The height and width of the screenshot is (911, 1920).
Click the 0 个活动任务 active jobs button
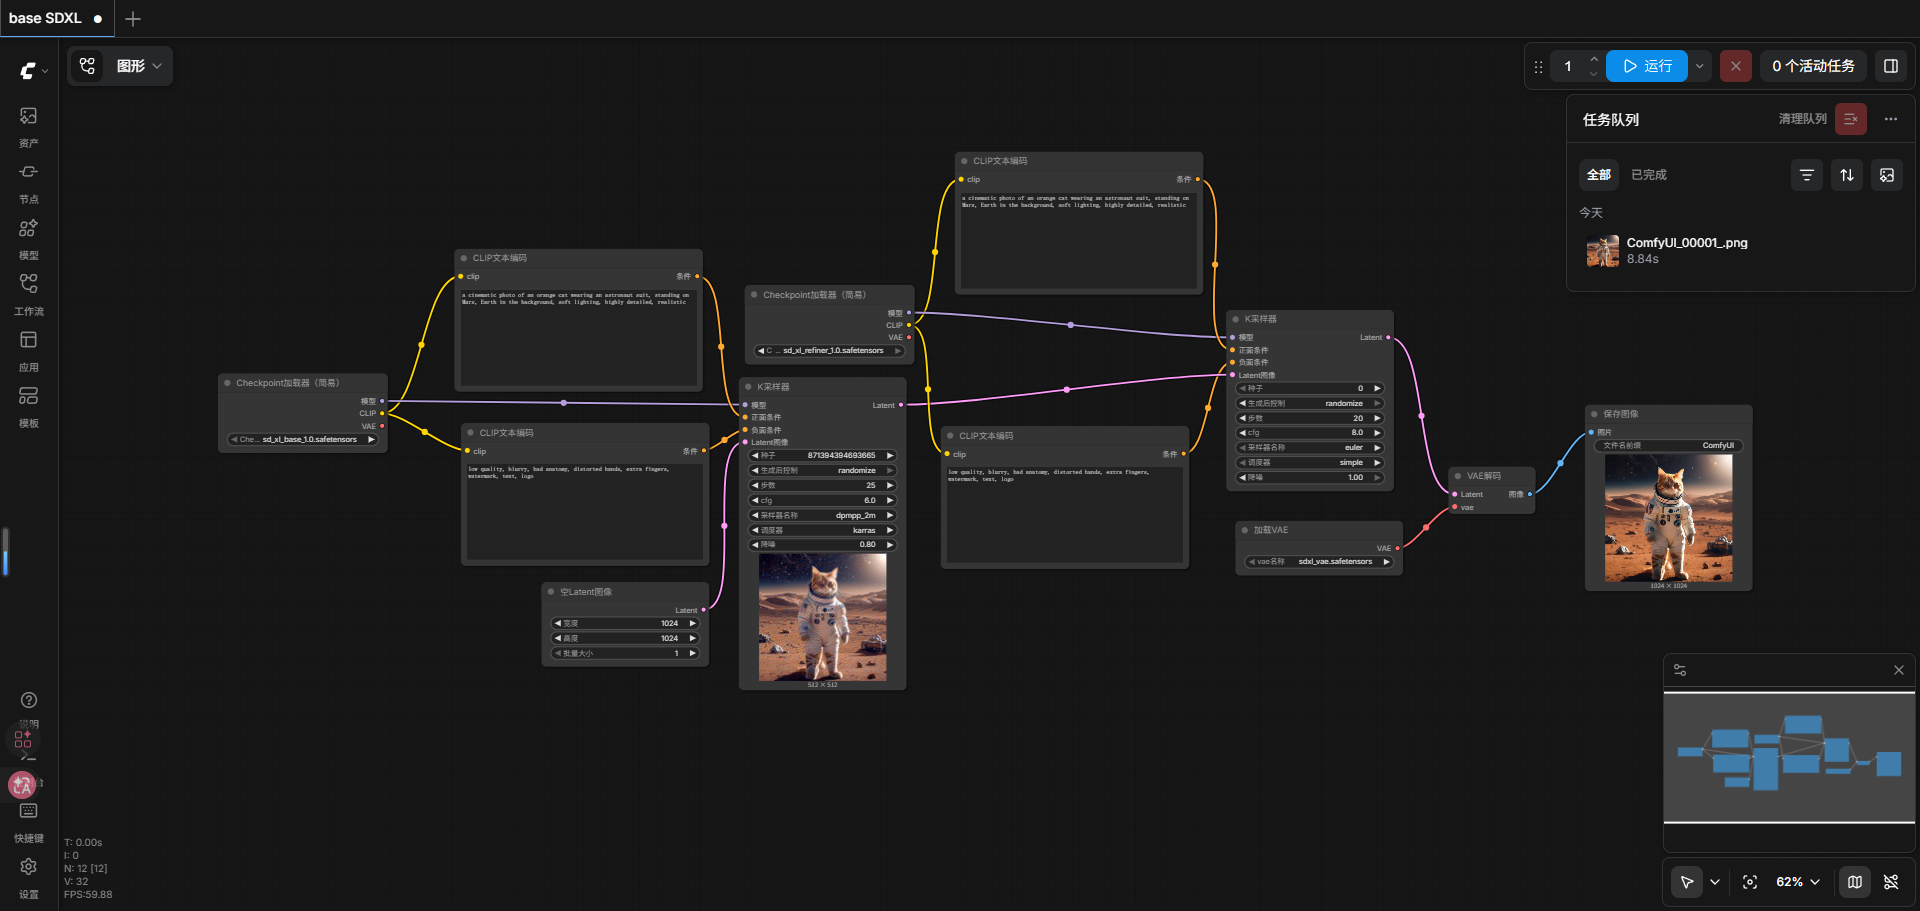point(1813,66)
